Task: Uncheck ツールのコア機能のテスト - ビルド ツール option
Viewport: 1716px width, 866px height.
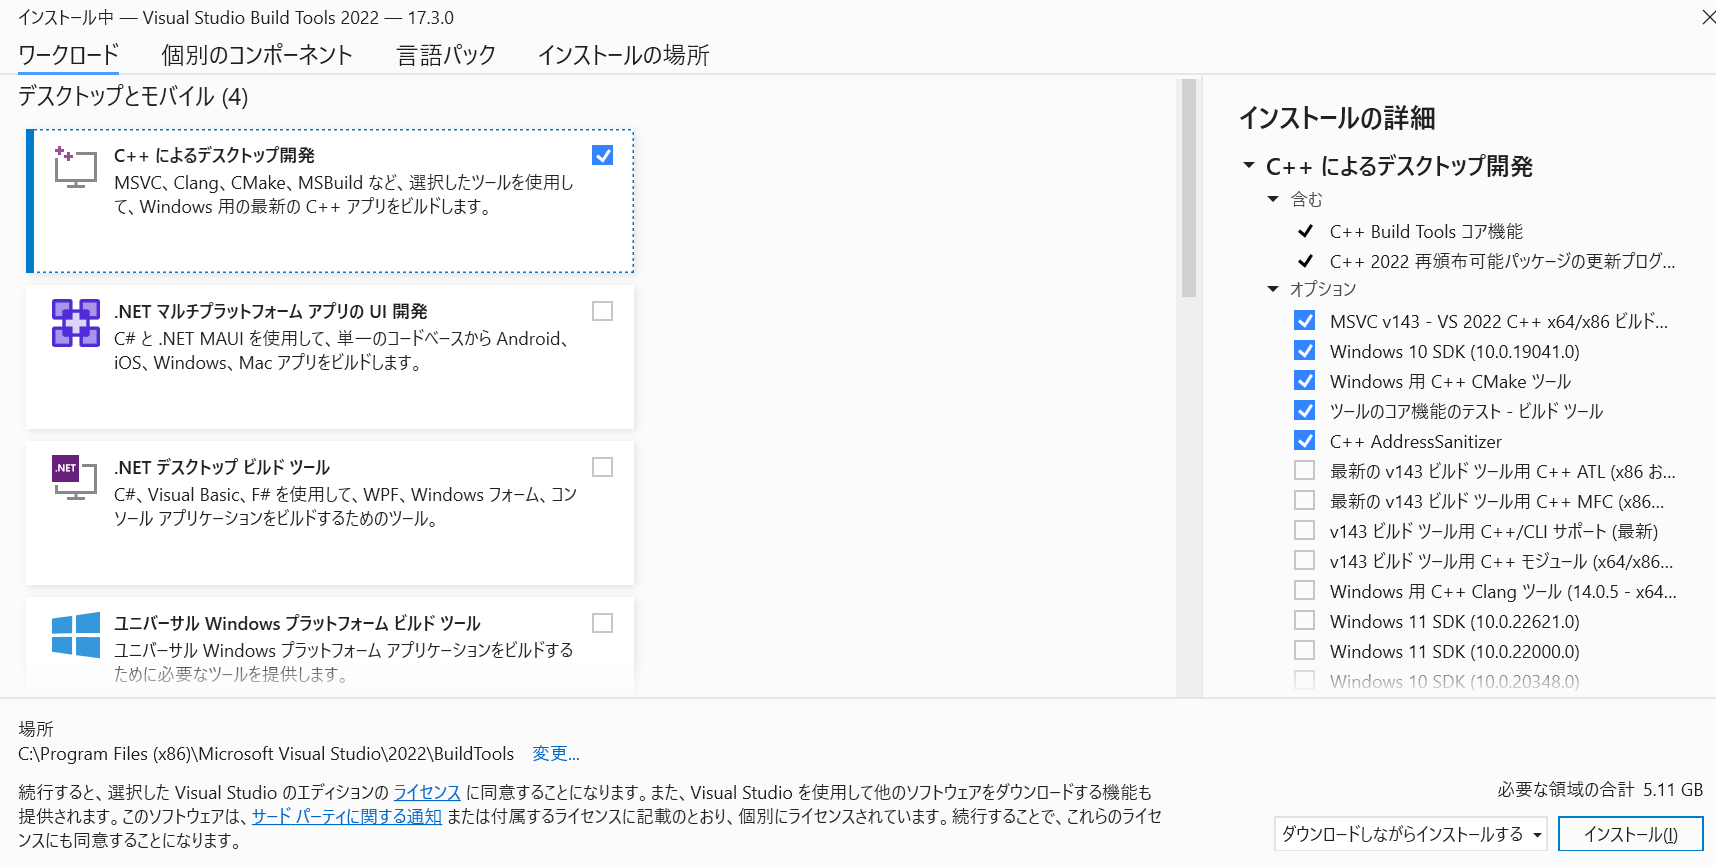Action: point(1304,410)
